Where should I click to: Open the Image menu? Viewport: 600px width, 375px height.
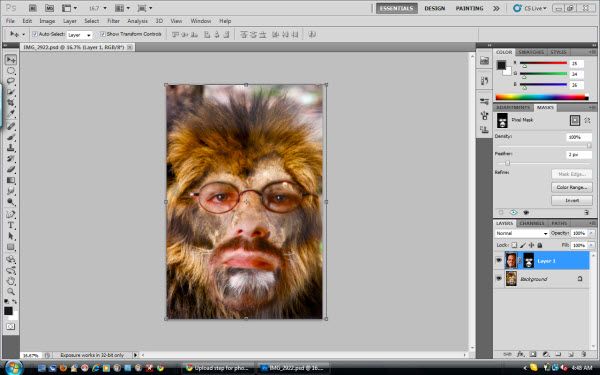coord(47,21)
